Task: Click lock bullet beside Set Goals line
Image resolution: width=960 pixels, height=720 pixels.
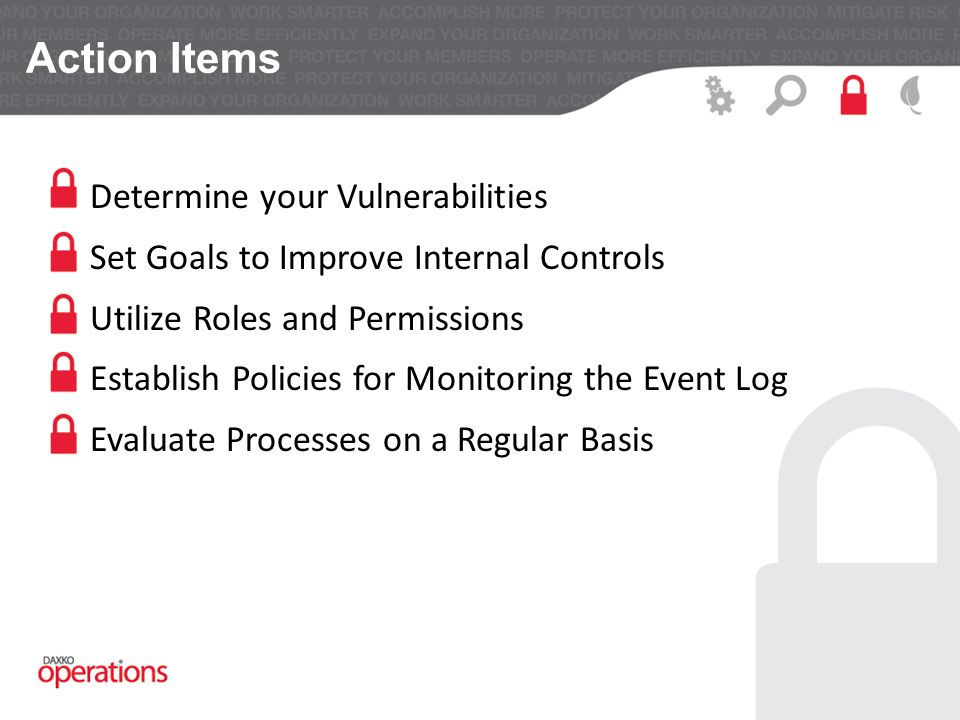Action: pyautogui.click(x=64, y=252)
